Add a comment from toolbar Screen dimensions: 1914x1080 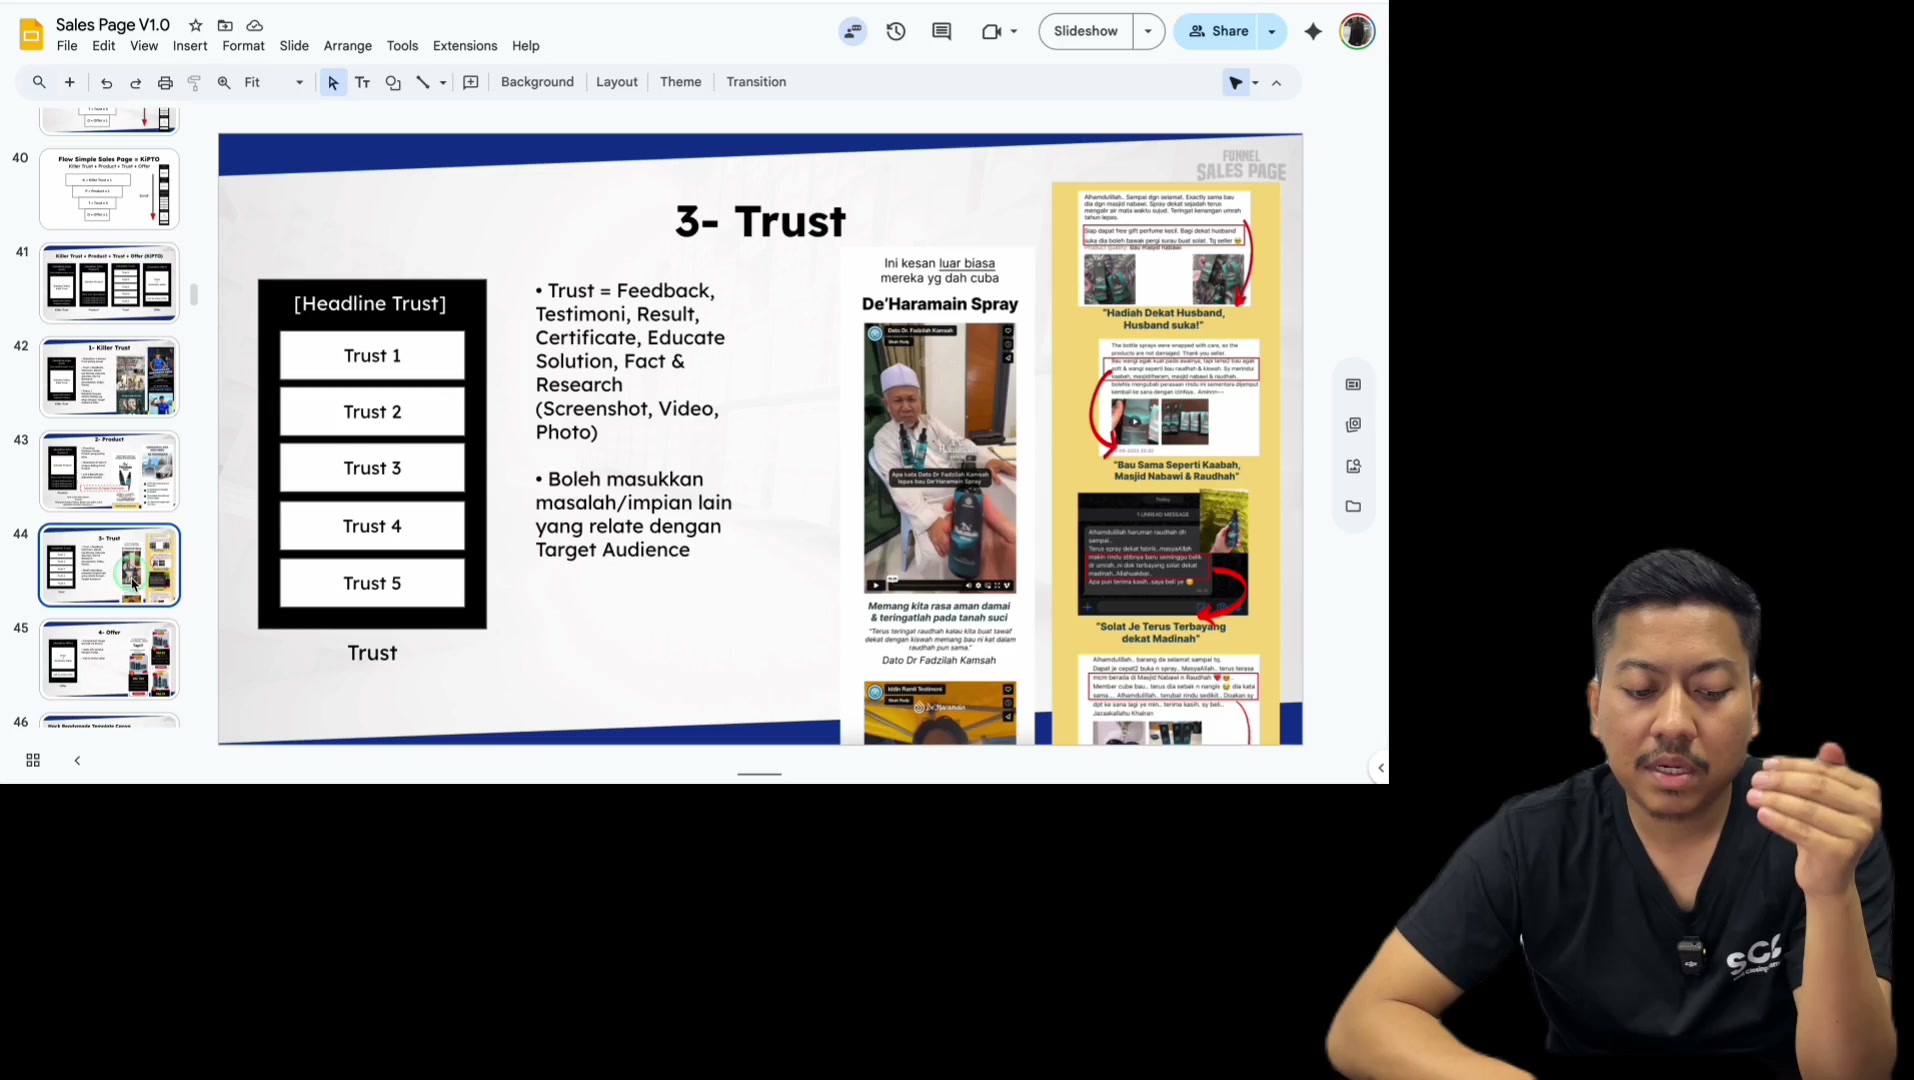tap(471, 82)
